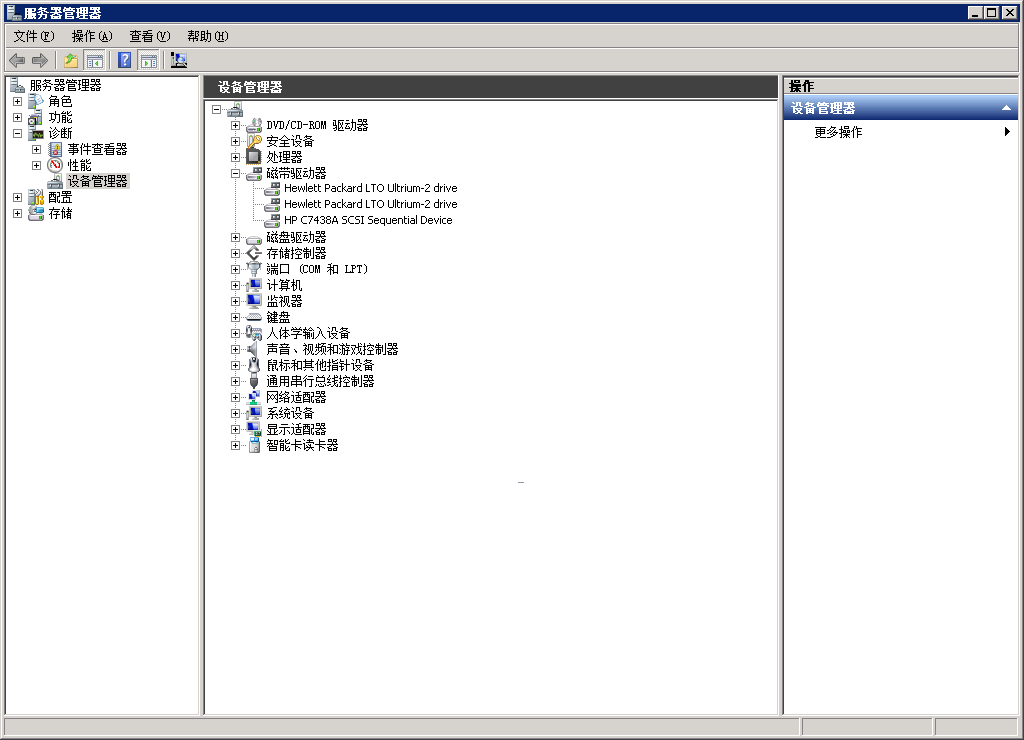Toggle the show/hide console tree icon
The height and width of the screenshot is (740, 1024).
95,61
